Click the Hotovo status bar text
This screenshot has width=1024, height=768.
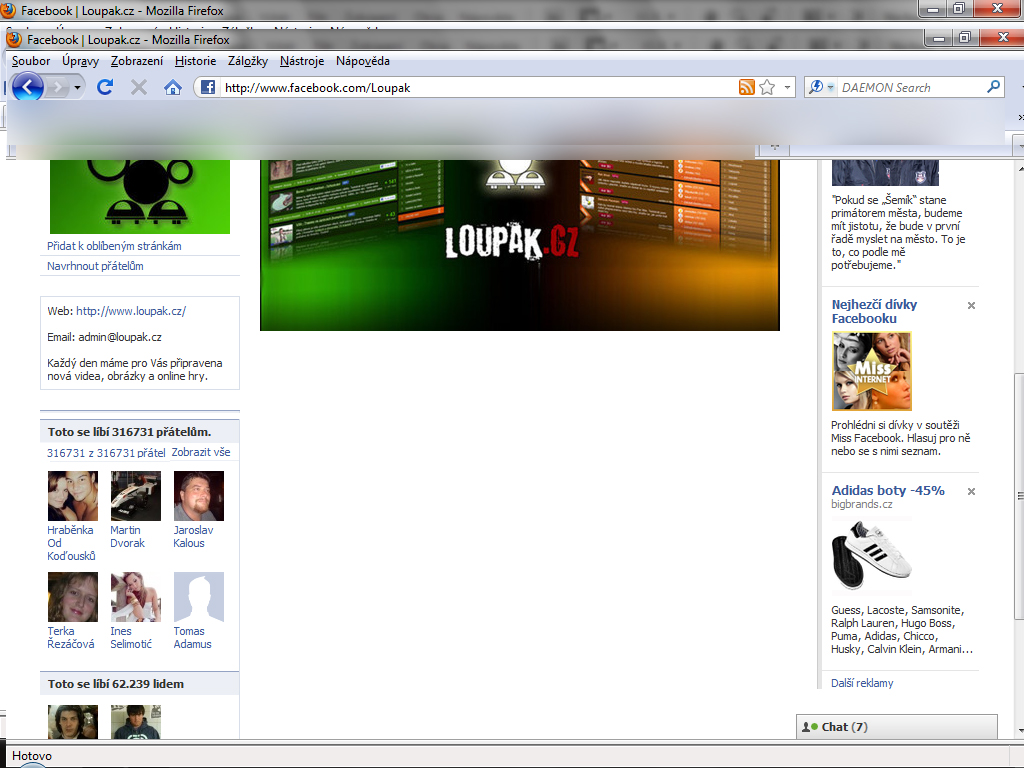(x=32, y=756)
